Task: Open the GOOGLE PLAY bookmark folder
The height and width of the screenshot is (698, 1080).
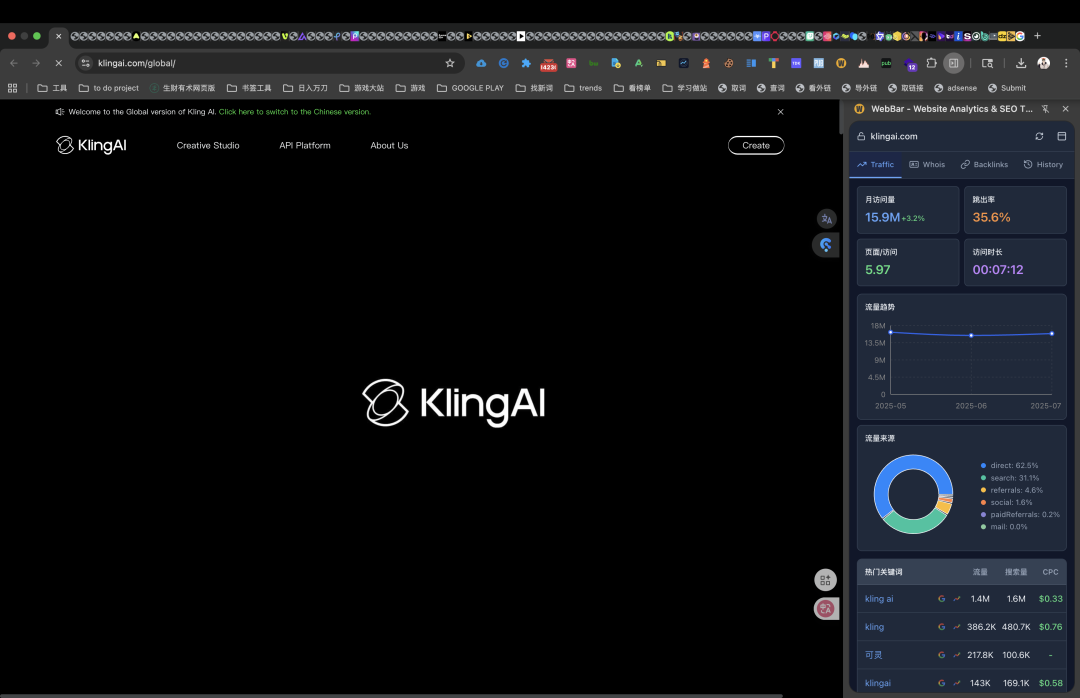Action: [x=470, y=88]
